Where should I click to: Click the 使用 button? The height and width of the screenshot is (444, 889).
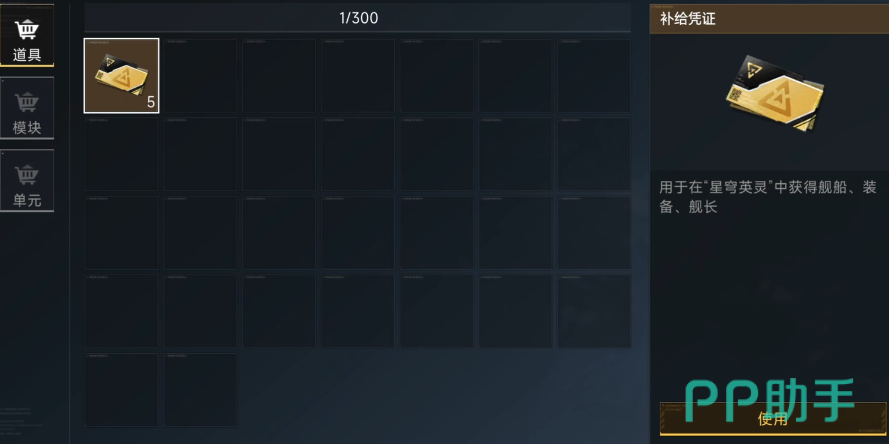tap(772, 419)
